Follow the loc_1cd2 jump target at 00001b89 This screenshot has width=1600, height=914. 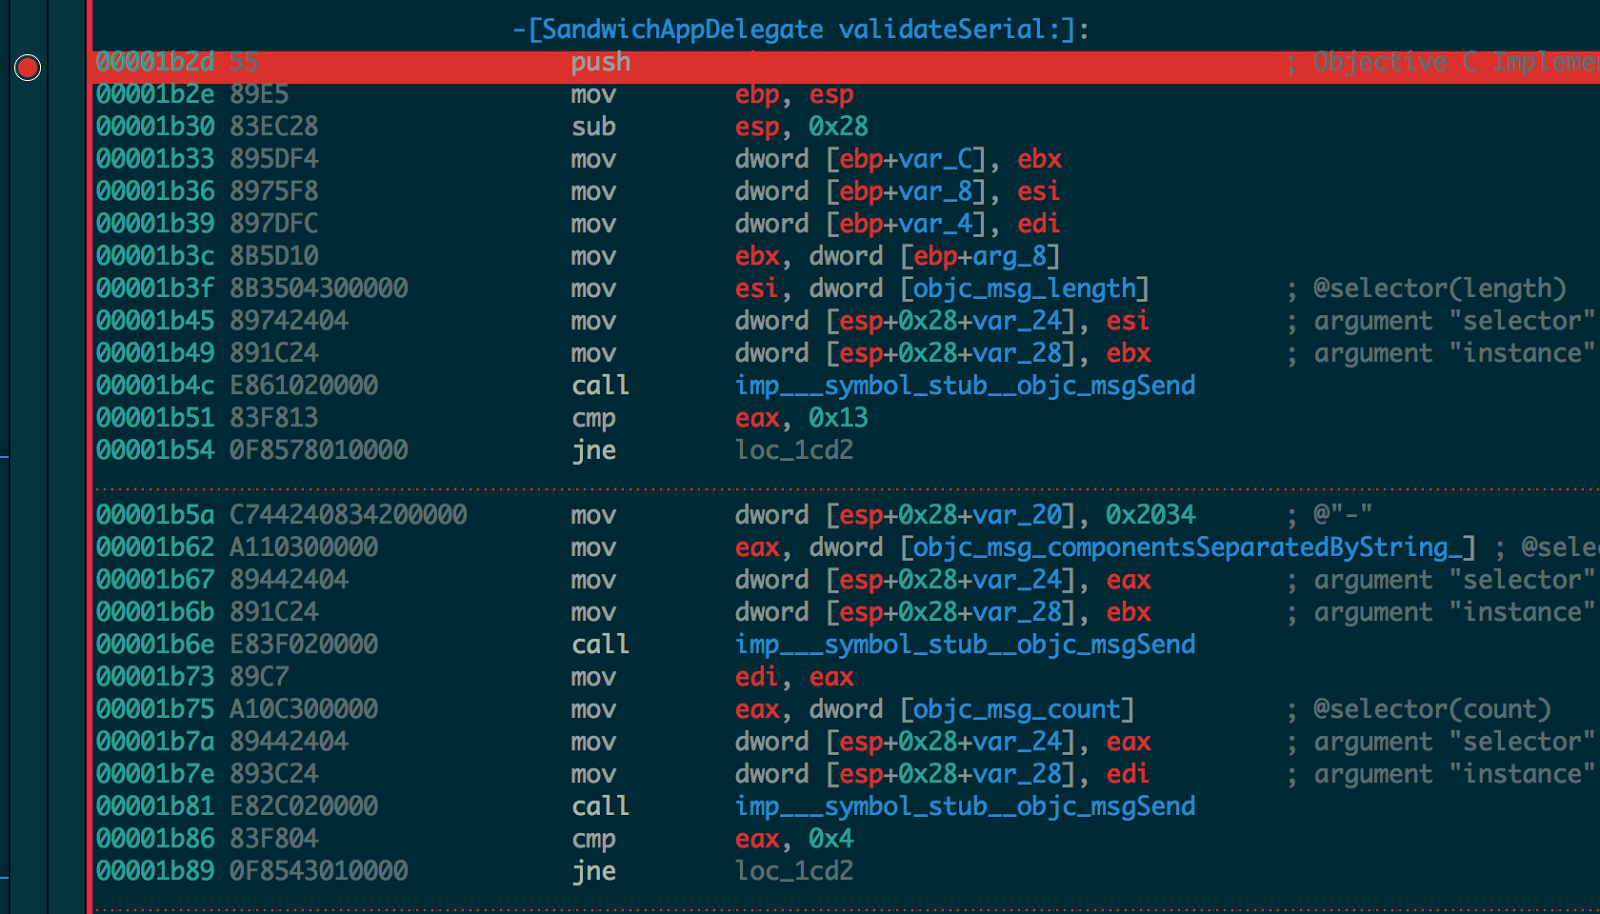tap(794, 871)
